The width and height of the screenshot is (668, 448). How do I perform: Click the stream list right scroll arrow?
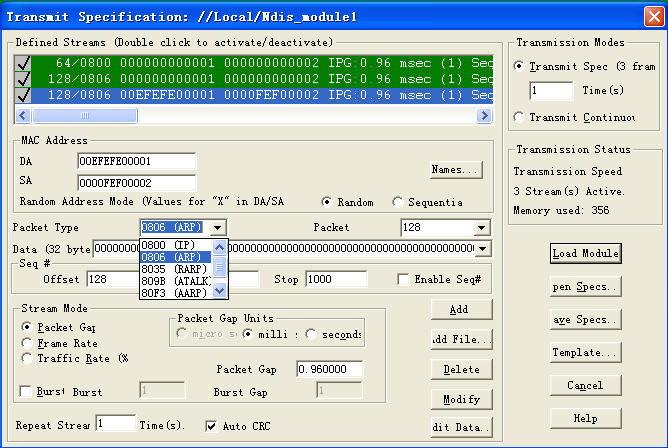point(484,115)
